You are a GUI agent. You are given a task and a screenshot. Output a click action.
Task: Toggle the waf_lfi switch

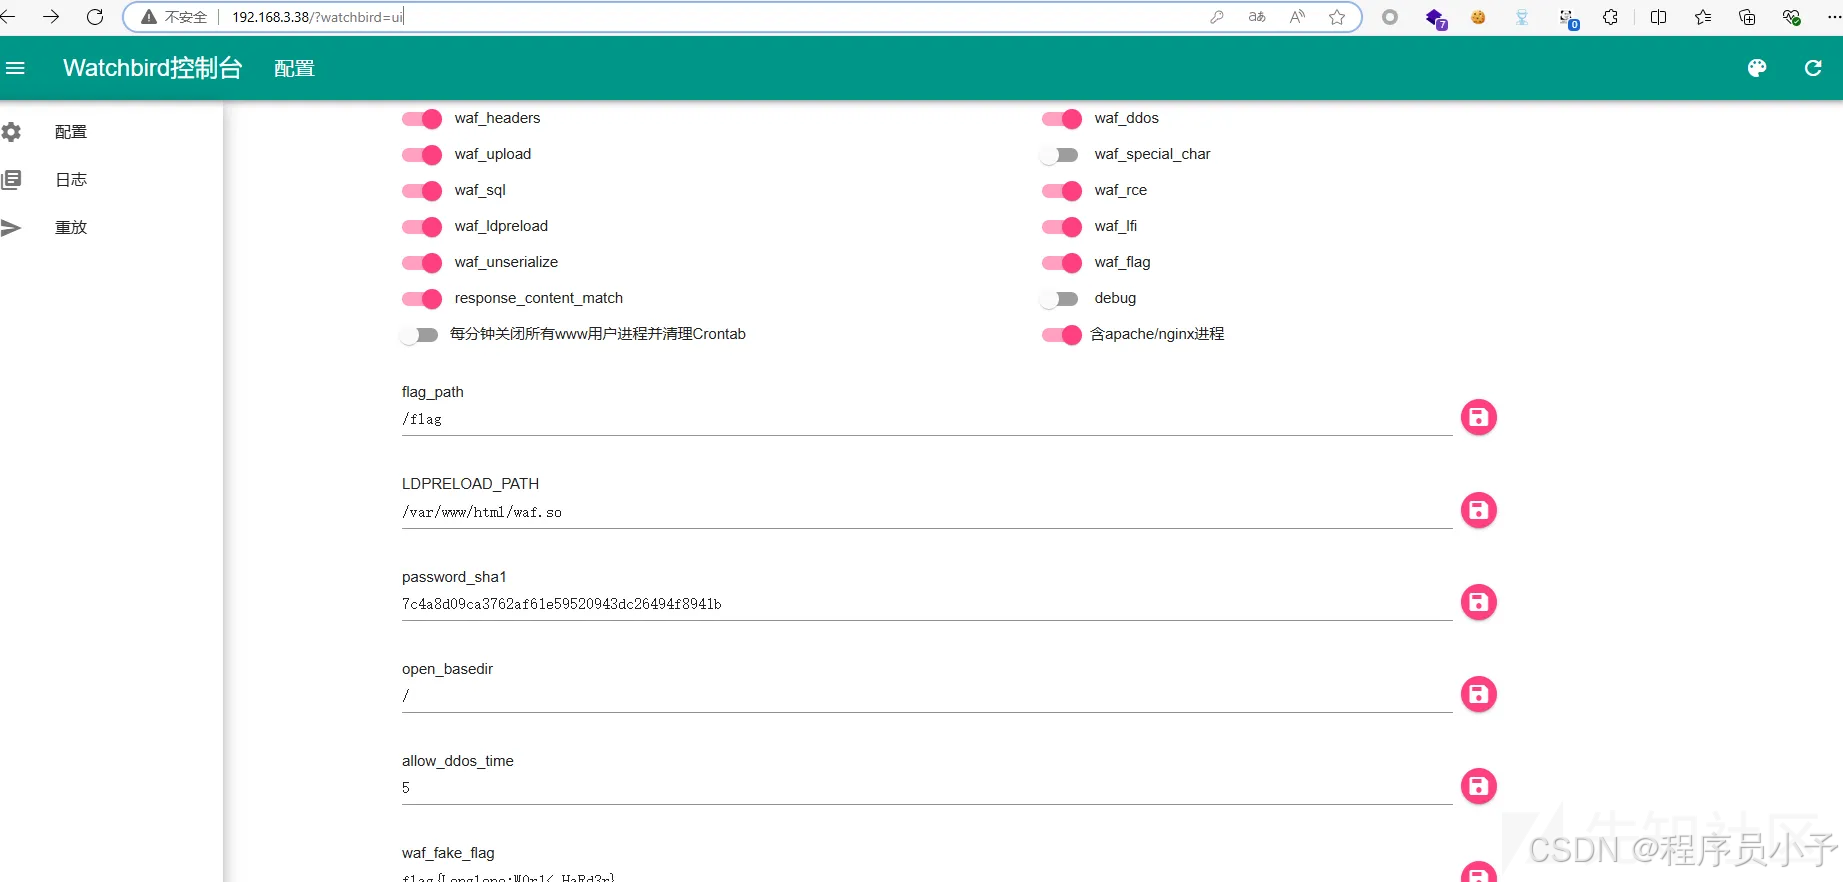(1061, 227)
